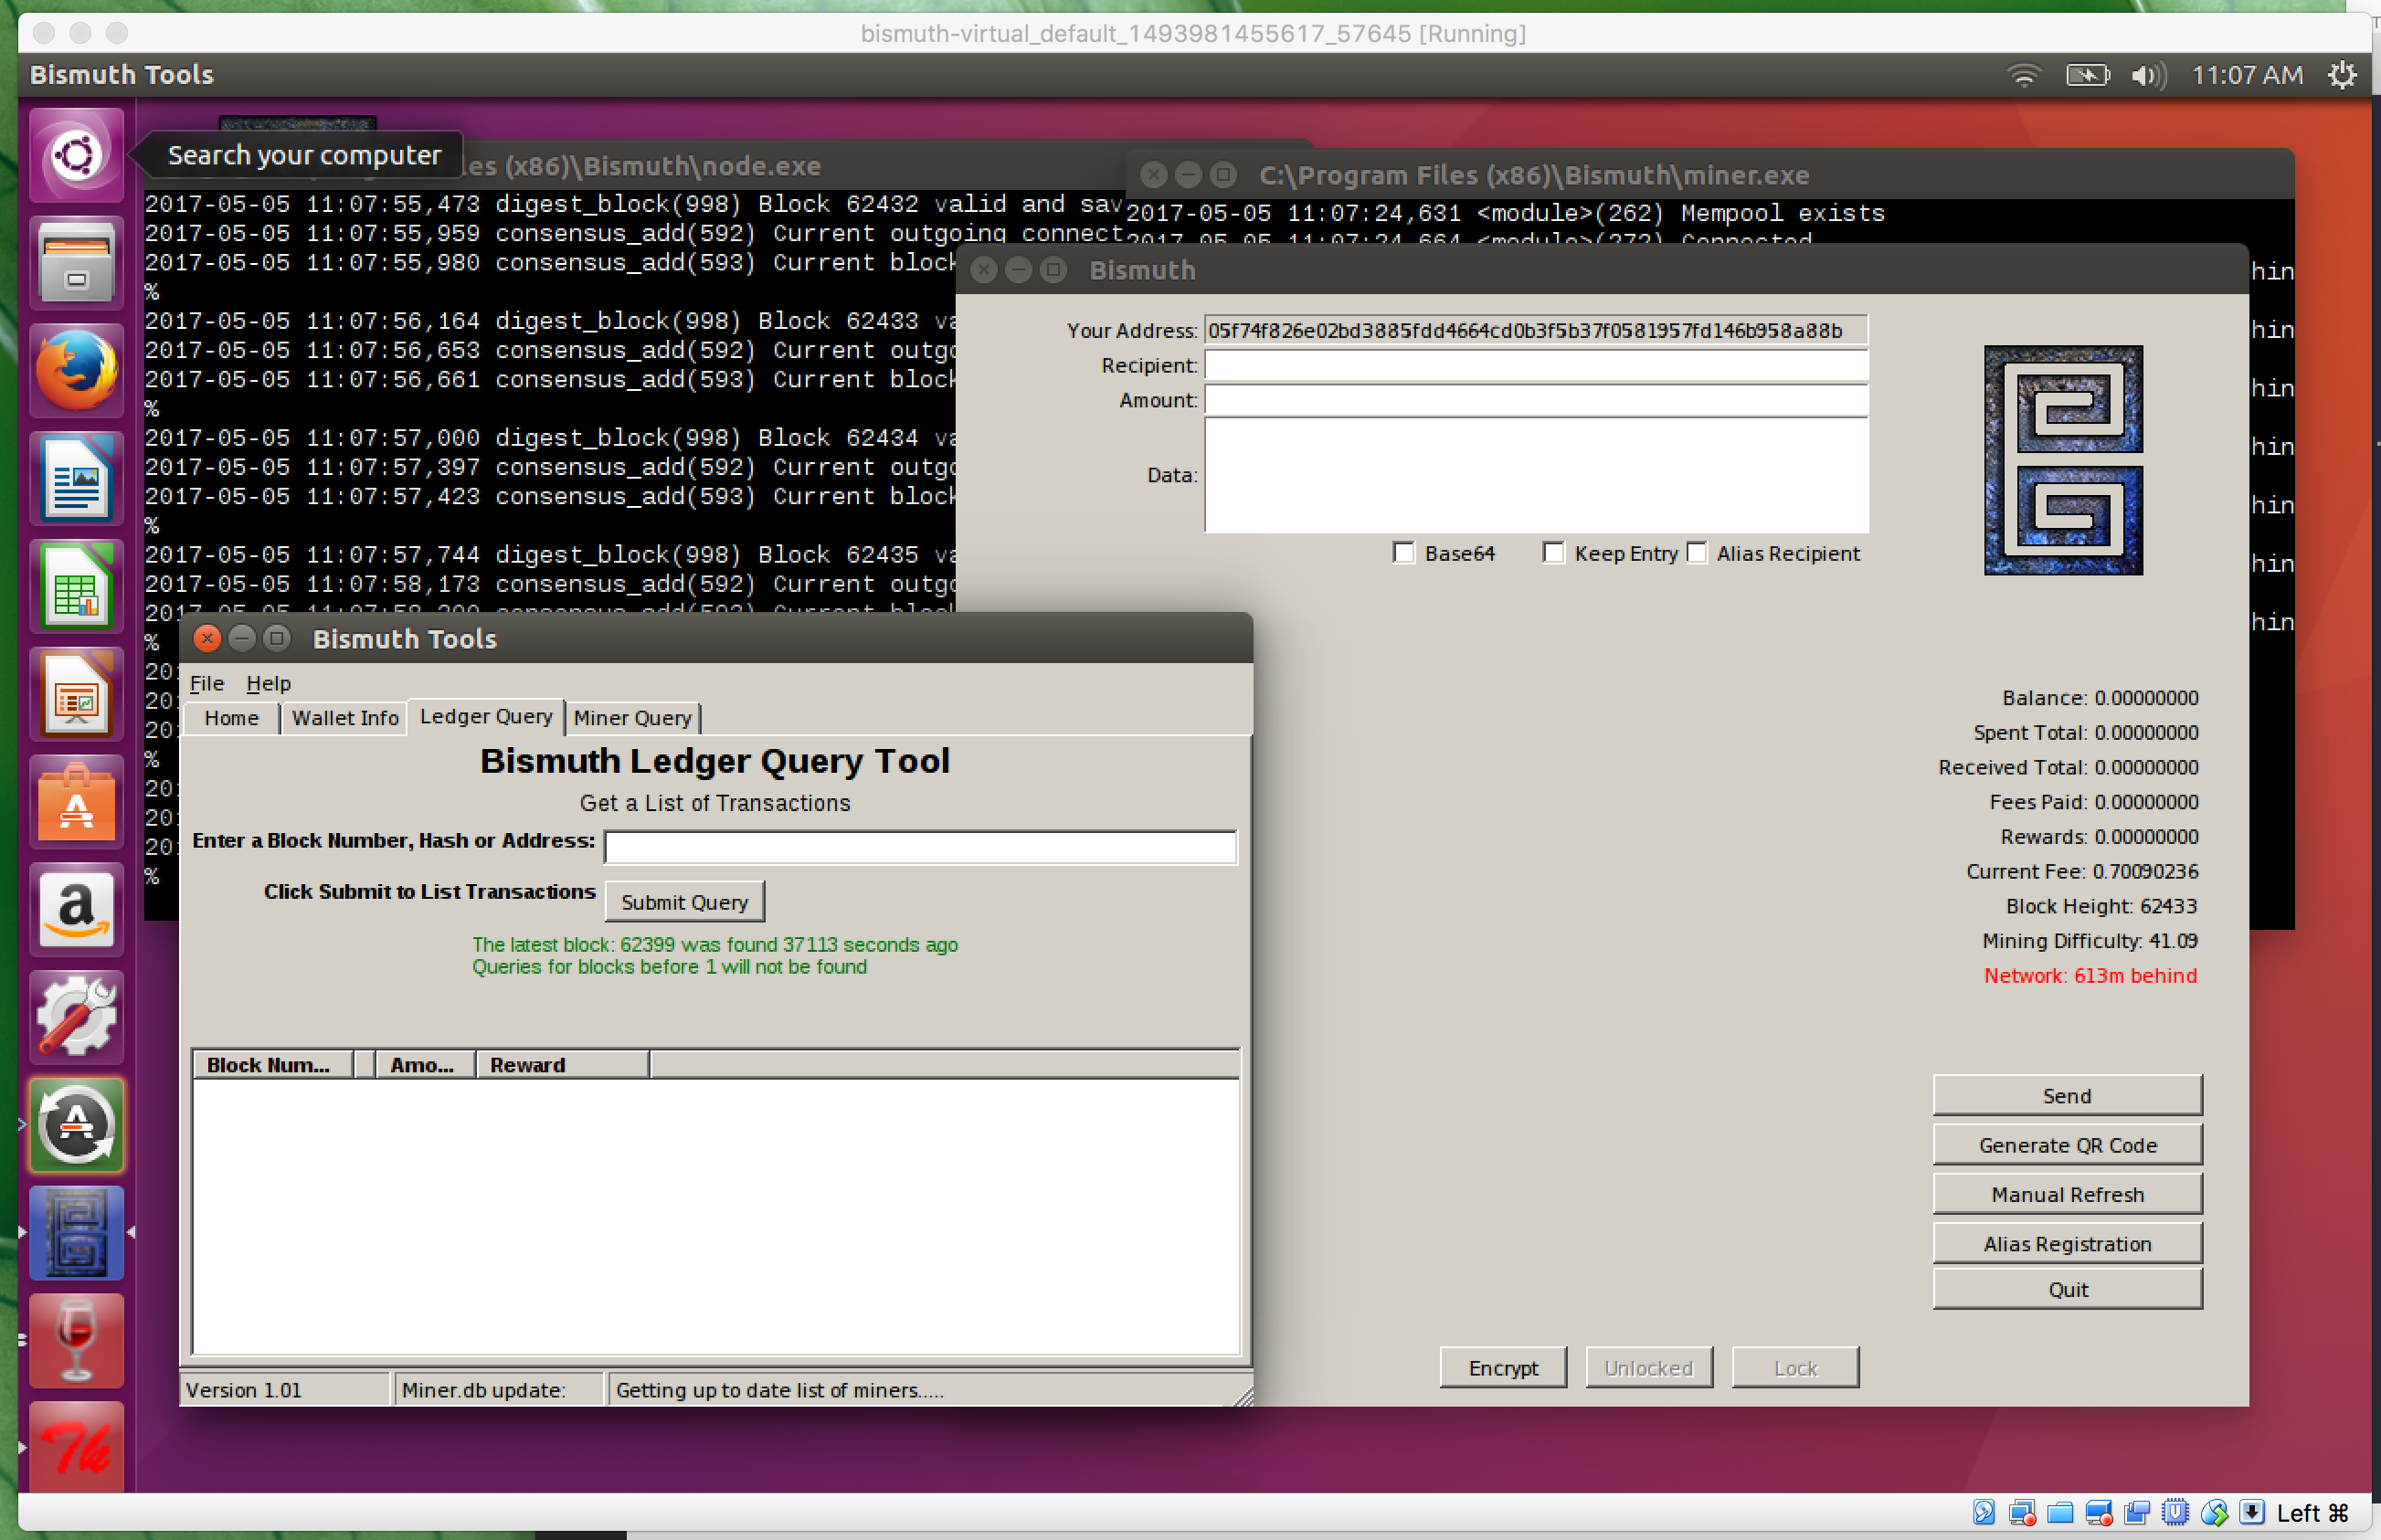Screen dimensions: 2381x1540
Task: Open Firefox browser from Ubuntu dock
Action: coord(77,369)
